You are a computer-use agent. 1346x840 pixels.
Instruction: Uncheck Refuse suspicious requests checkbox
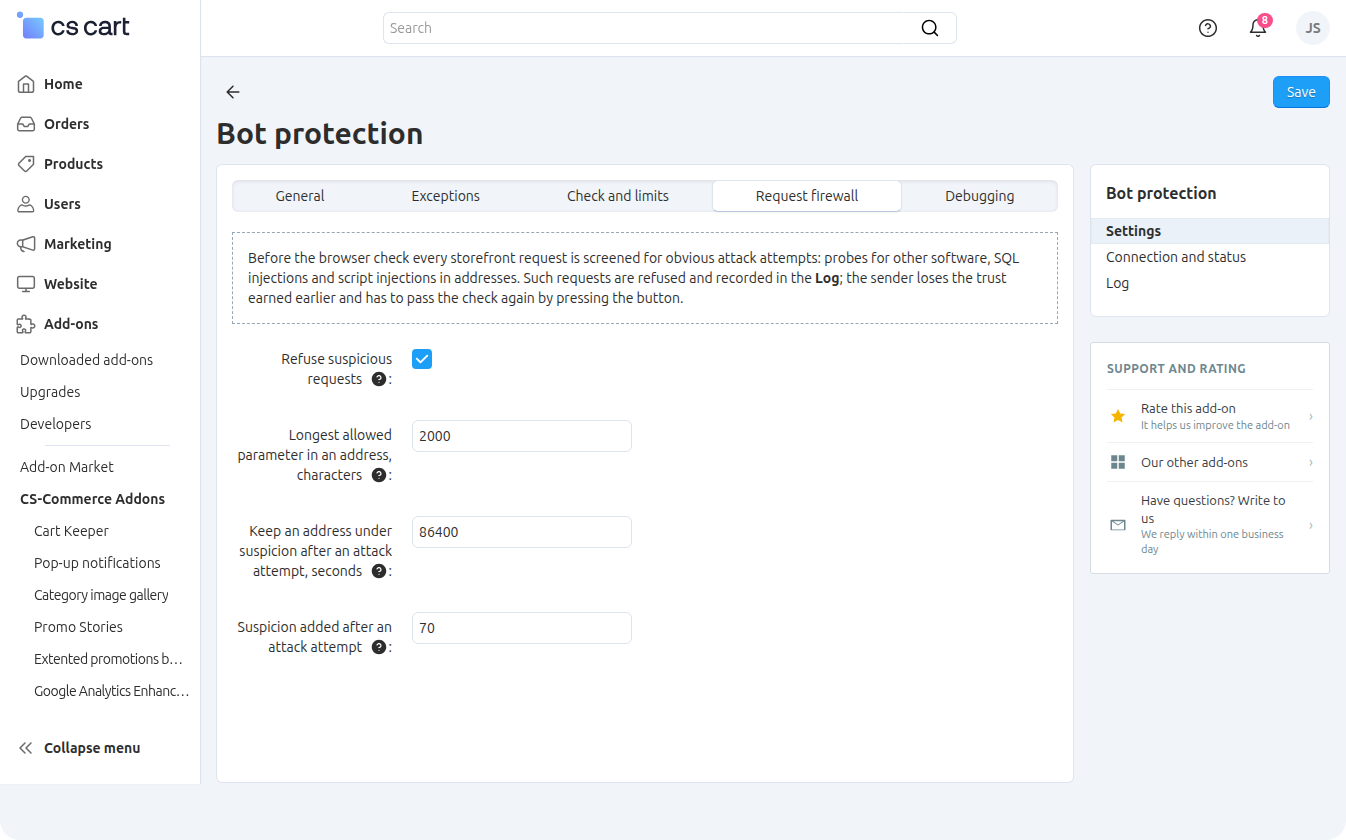click(422, 359)
